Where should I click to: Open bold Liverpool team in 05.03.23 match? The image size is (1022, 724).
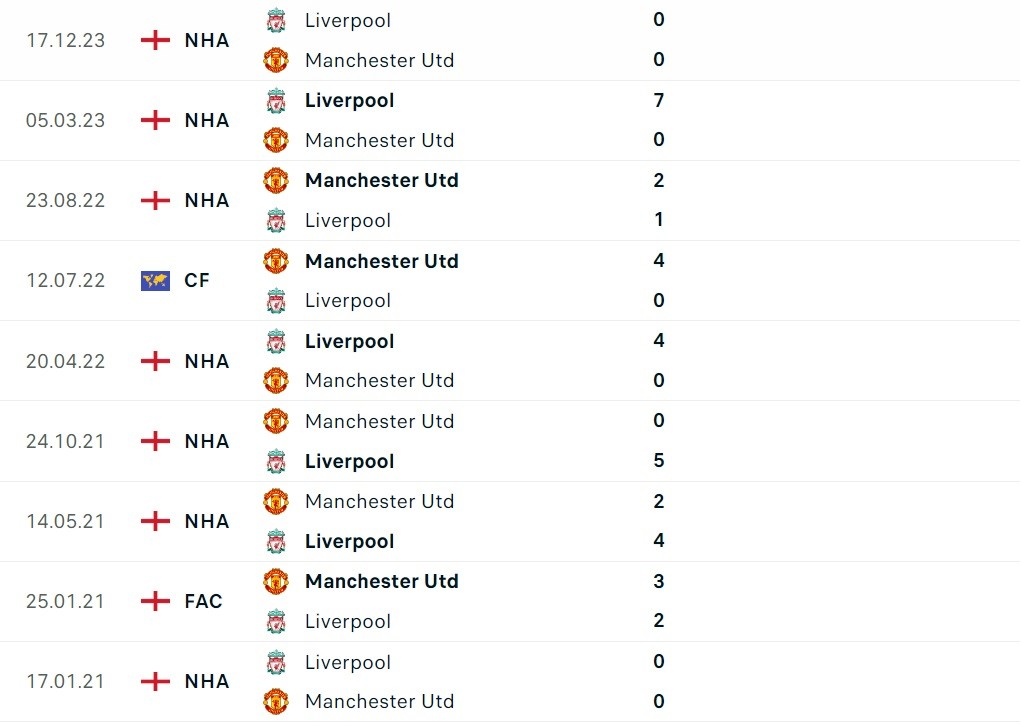pos(349,100)
